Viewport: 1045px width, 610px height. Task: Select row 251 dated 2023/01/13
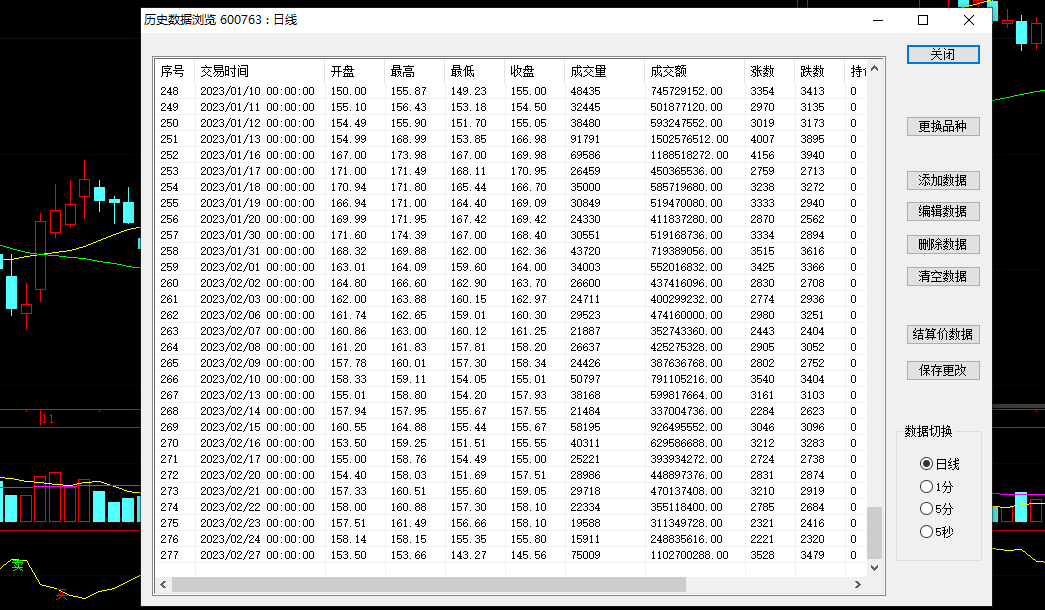tap(511, 139)
